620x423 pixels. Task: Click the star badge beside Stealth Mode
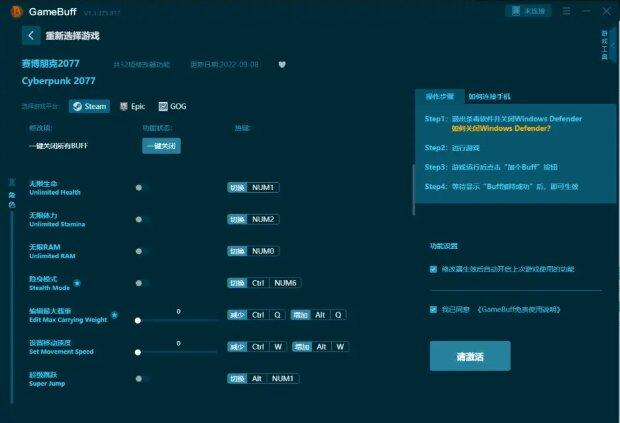click(78, 283)
